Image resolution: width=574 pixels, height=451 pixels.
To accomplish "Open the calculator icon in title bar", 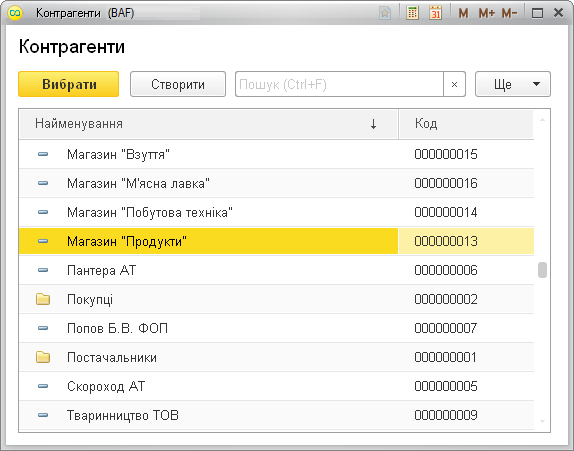I will click(x=412, y=13).
